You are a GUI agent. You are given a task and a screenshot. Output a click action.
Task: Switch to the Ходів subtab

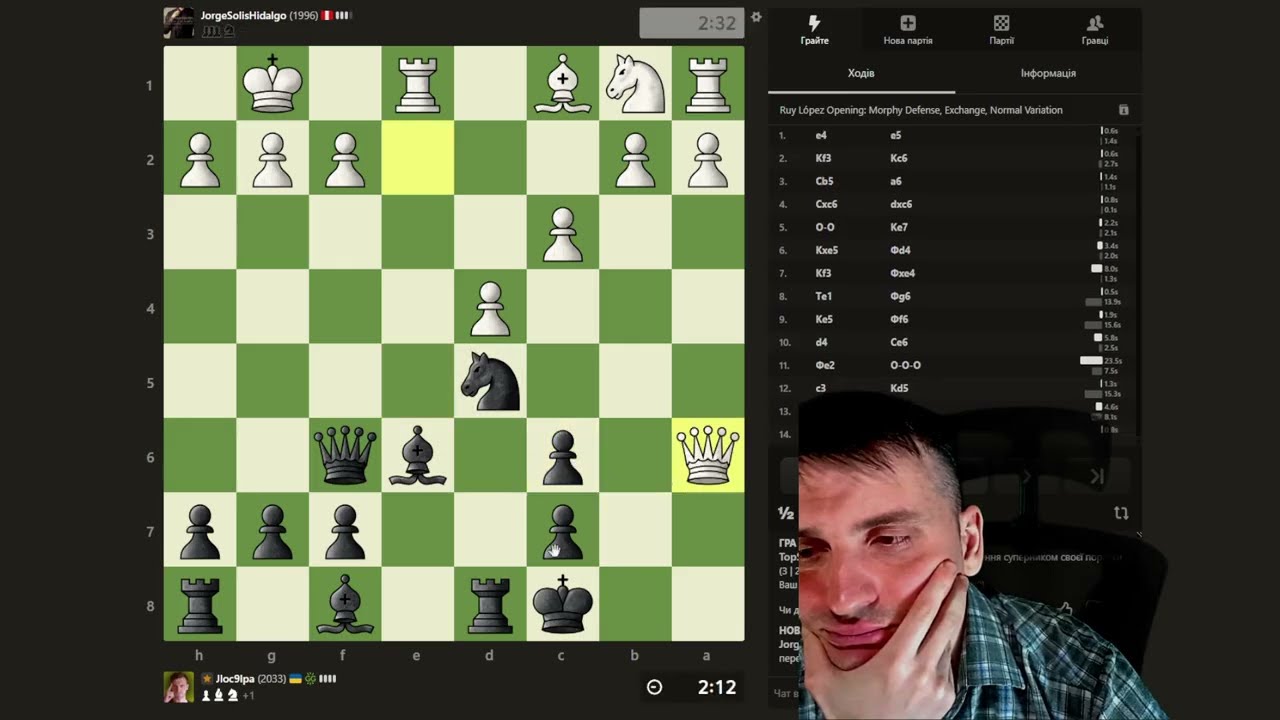click(x=861, y=74)
